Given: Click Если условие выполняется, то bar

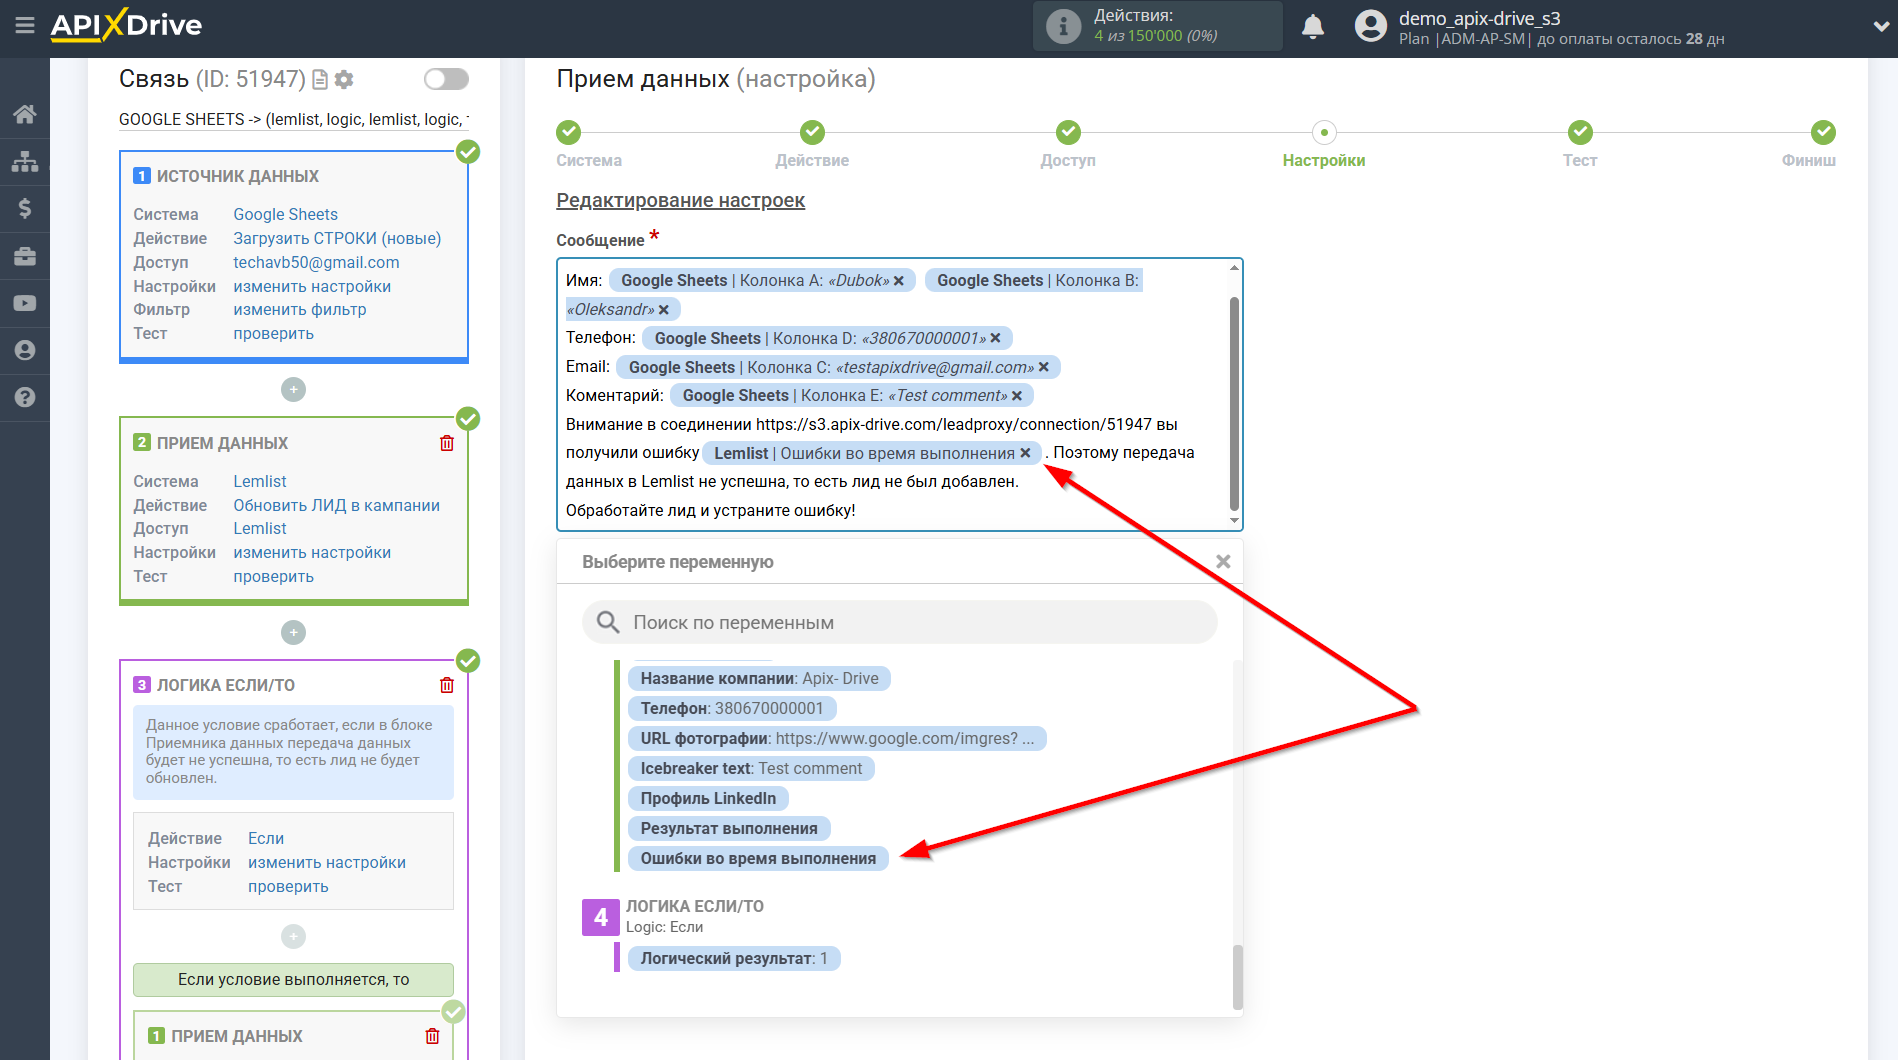Looking at the screenshot, I should pyautogui.click(x=293, y=979).
